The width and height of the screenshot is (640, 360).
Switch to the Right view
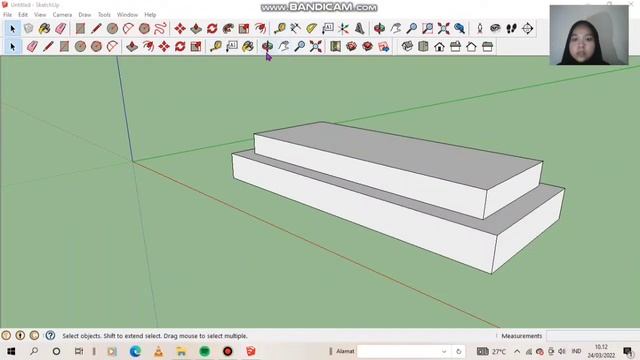[x=456, y=46]
